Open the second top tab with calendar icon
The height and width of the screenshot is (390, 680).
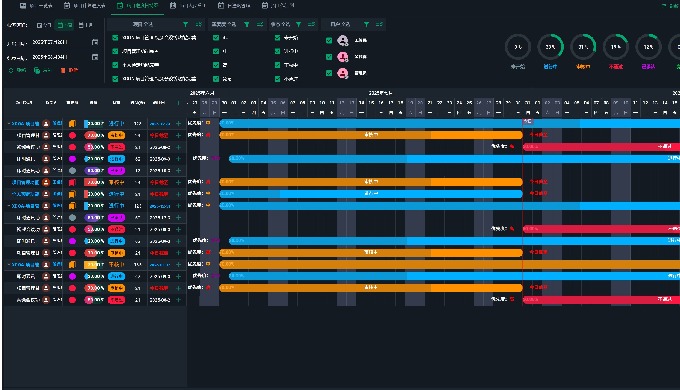click(x=85, y=6)
